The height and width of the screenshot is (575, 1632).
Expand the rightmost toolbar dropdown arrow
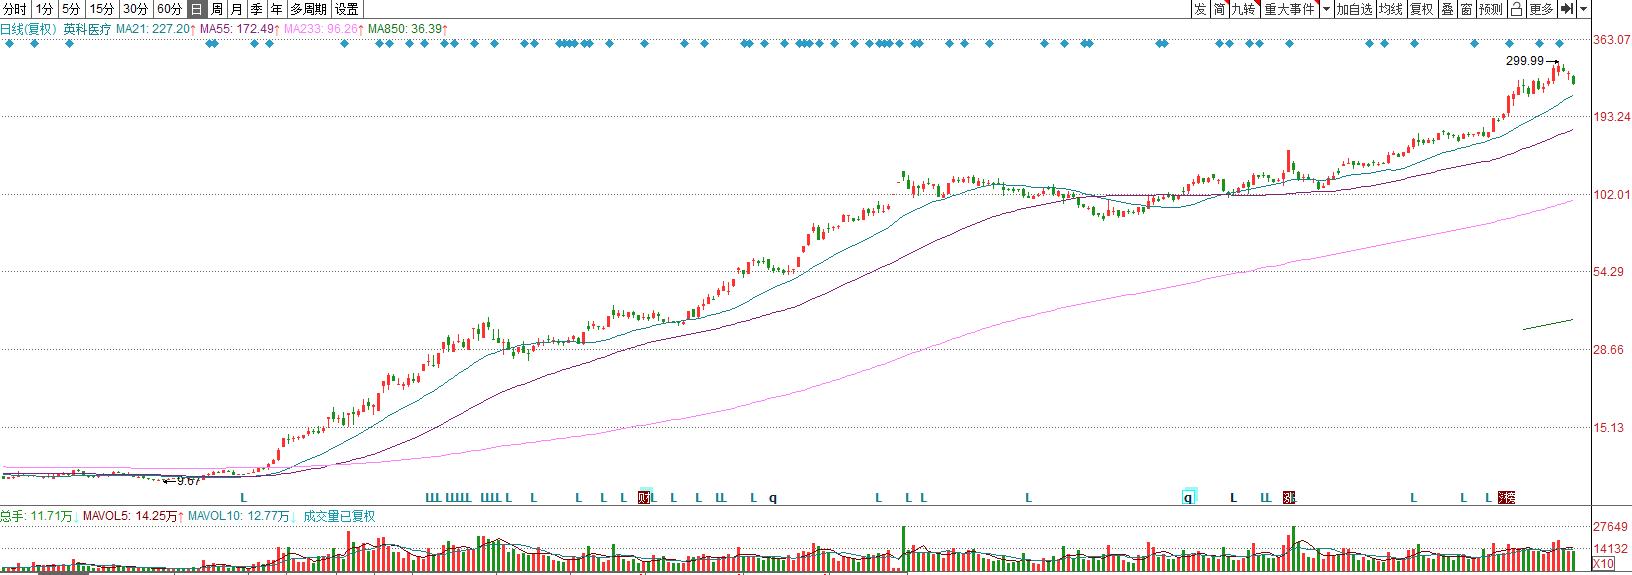pyautogui.click(x=1583, y=9)
